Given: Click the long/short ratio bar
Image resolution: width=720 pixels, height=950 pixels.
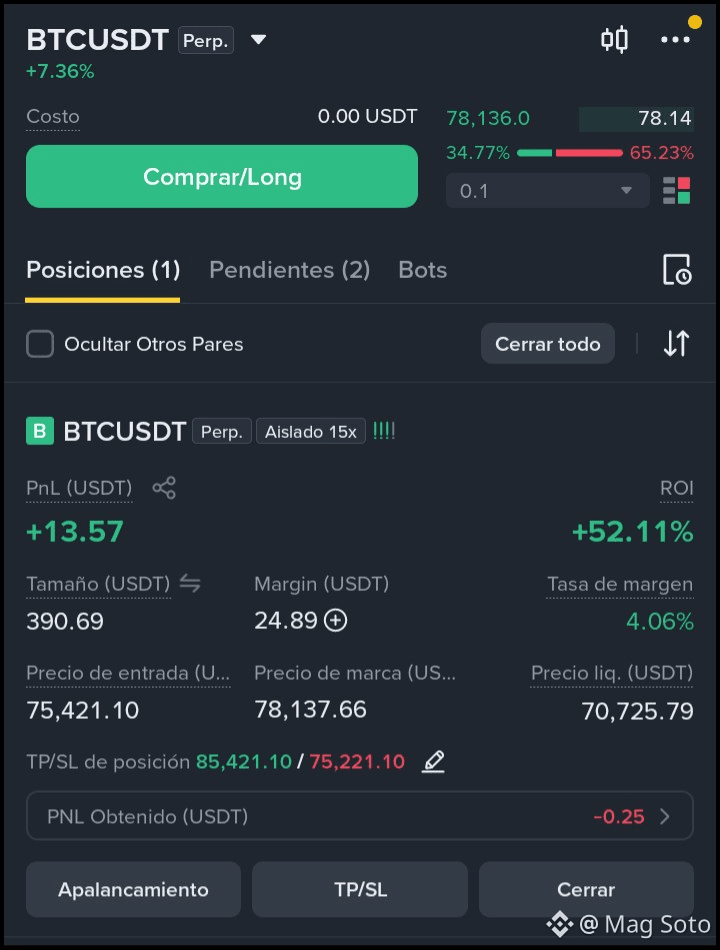Looking at the screenshot, I should click(x=570, y=153).
